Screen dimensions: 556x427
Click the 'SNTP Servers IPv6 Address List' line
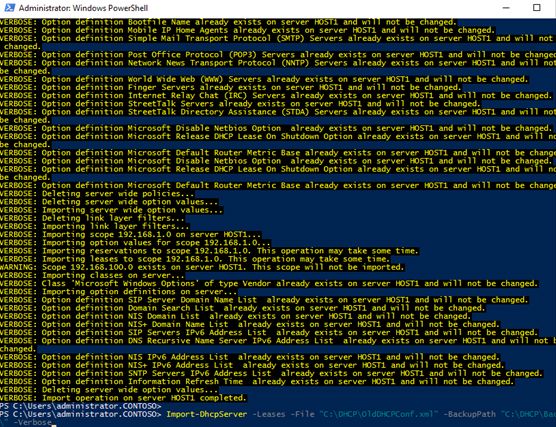[271, 373]
